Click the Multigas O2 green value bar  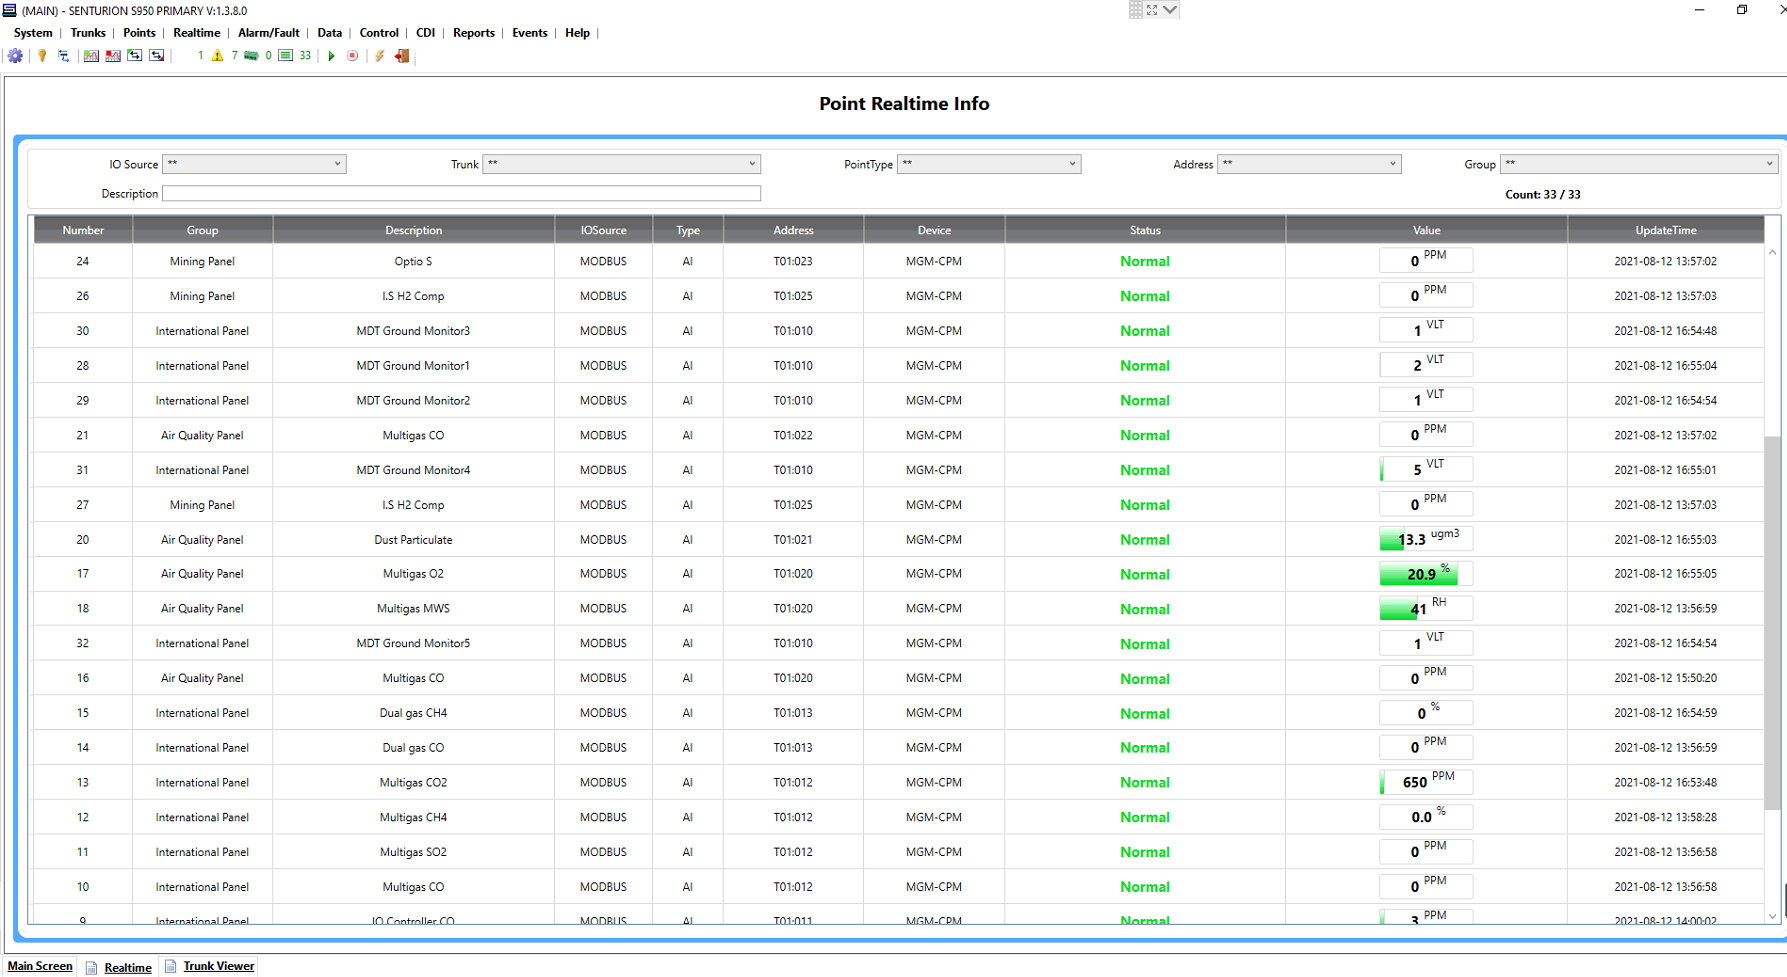(x=1418, y=574)
